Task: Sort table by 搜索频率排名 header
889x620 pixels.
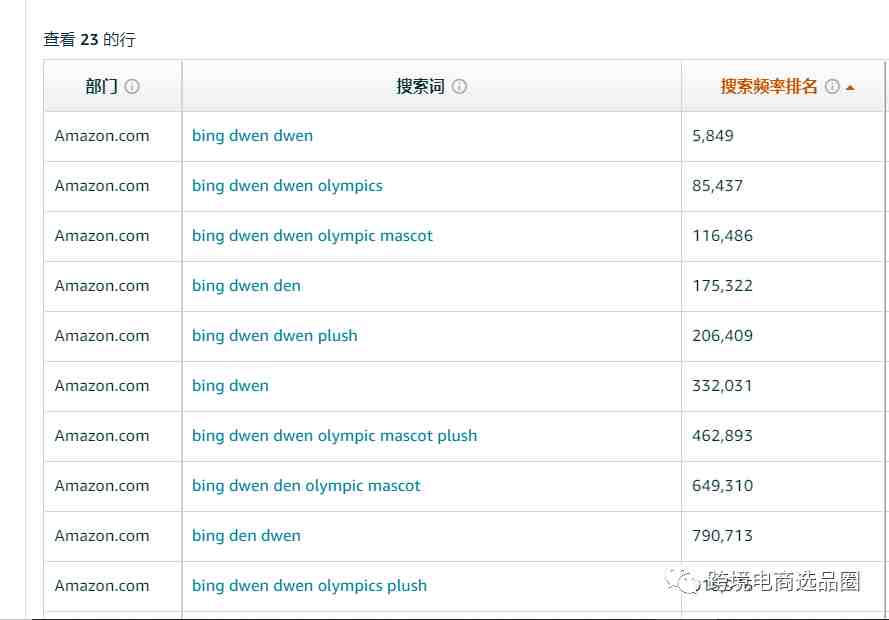Action: tap(768, 87)
